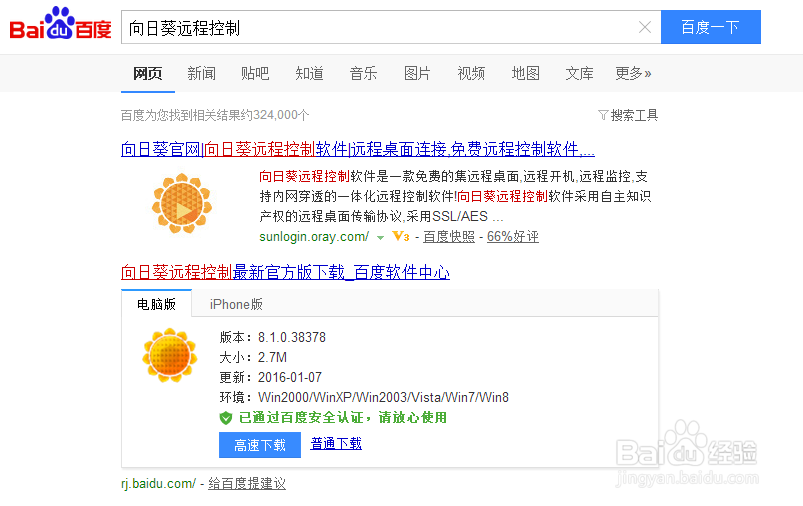
Task: Open 百度快照 cached page
Action: (449, 237)
